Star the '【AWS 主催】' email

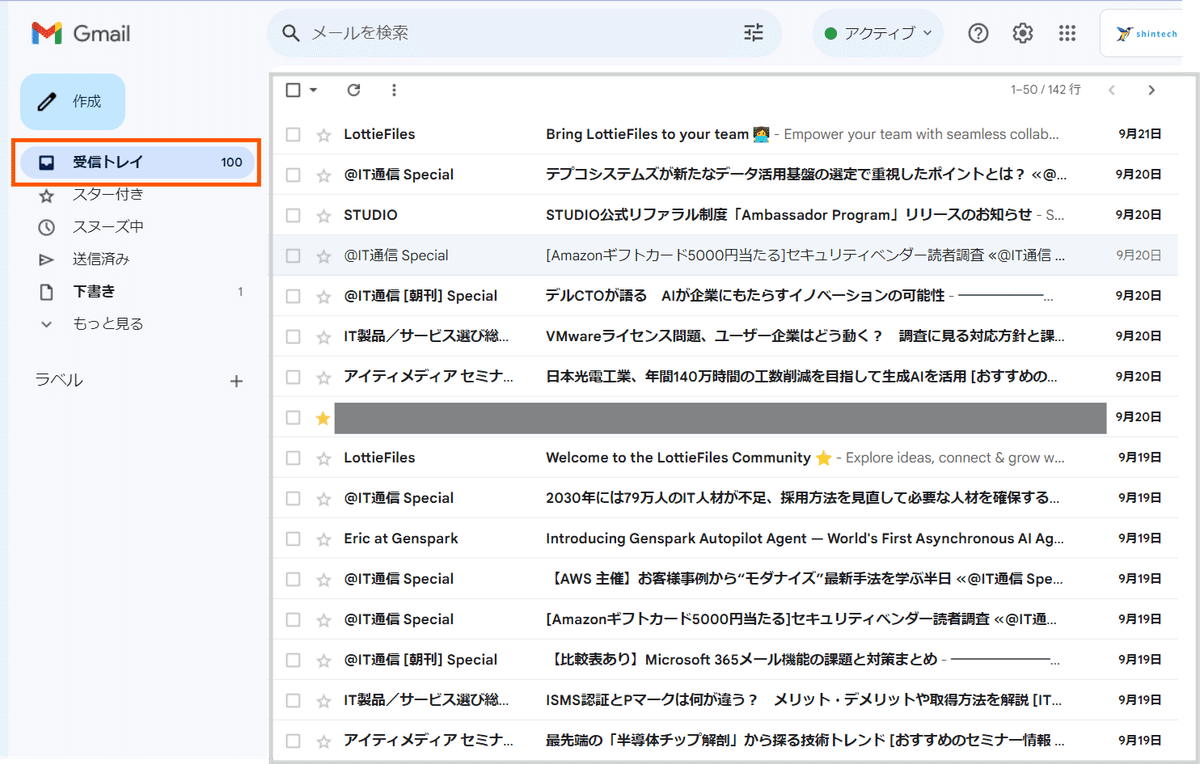pos(323,580)
